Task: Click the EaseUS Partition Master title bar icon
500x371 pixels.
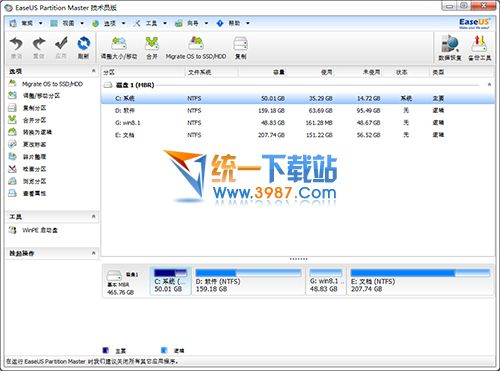Action: pyautogui.click(x=8, y=8)
